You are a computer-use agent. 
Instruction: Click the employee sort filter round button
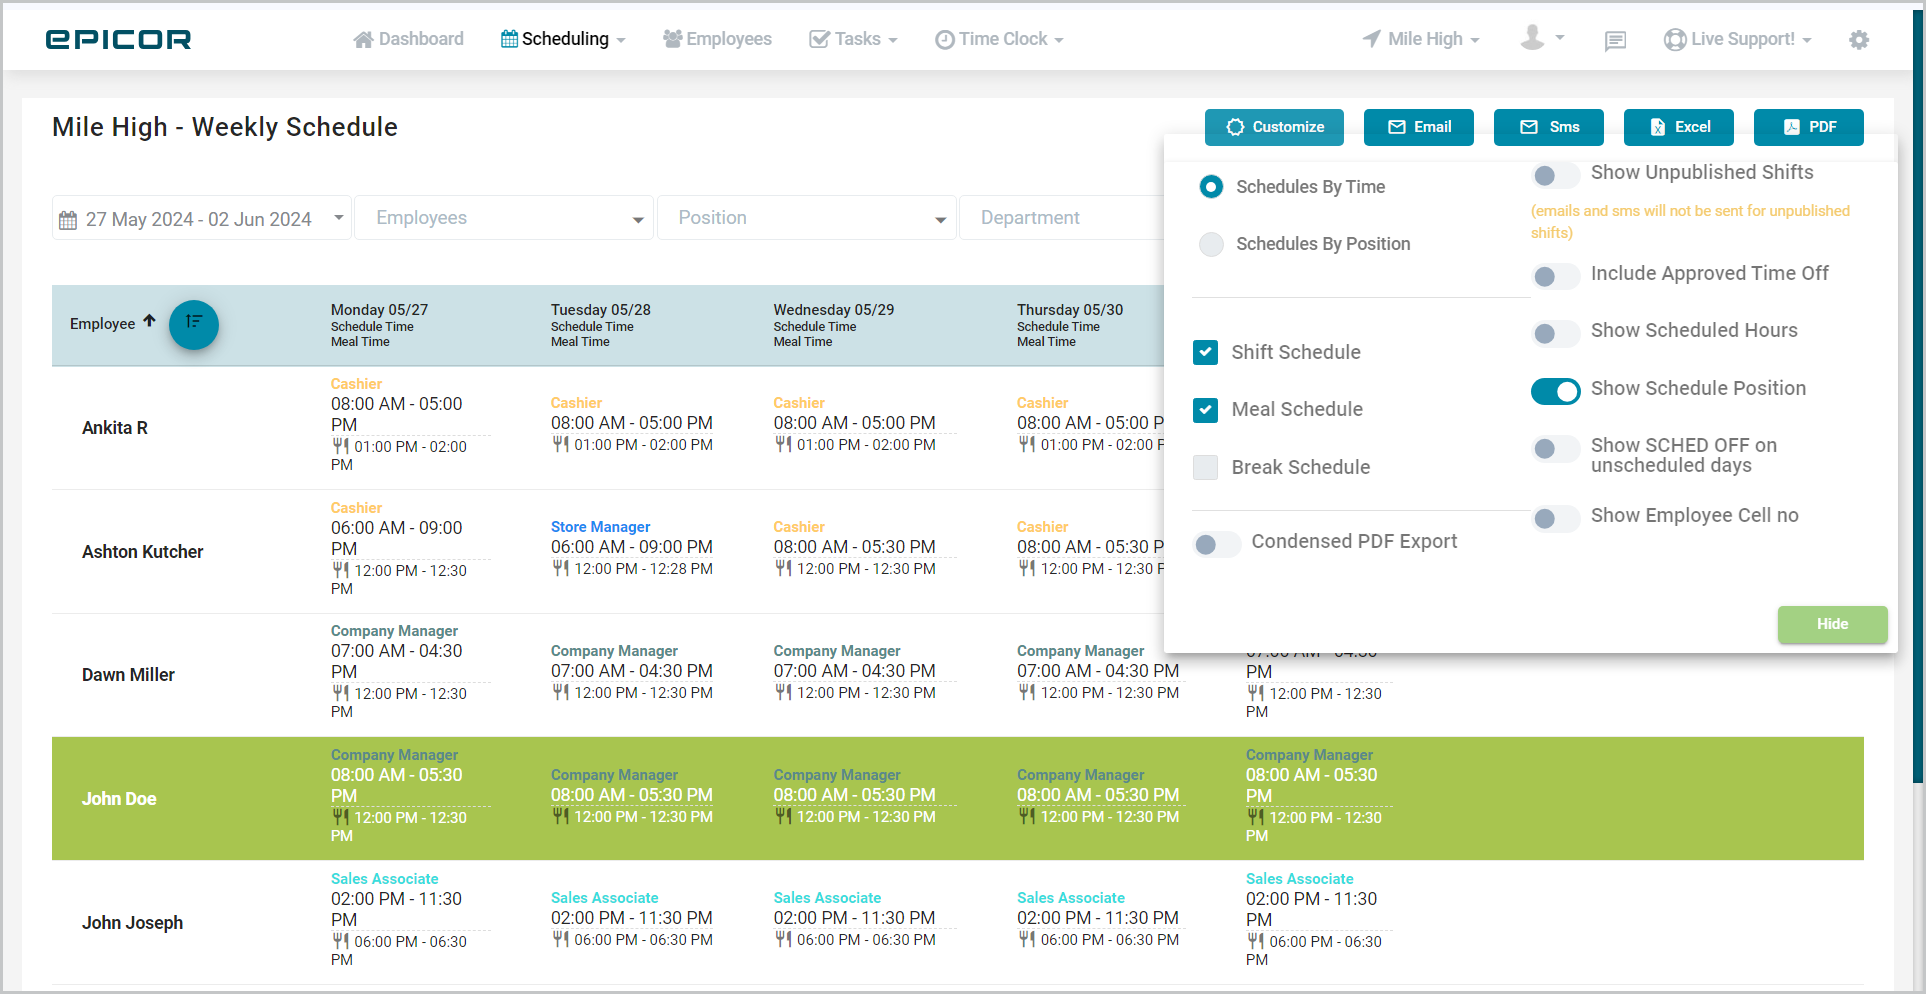(194, 324)
